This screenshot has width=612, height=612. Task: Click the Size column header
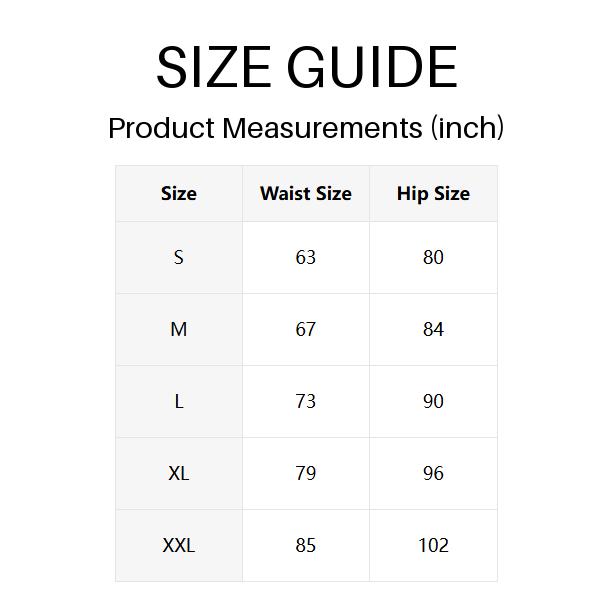point(179,194)
